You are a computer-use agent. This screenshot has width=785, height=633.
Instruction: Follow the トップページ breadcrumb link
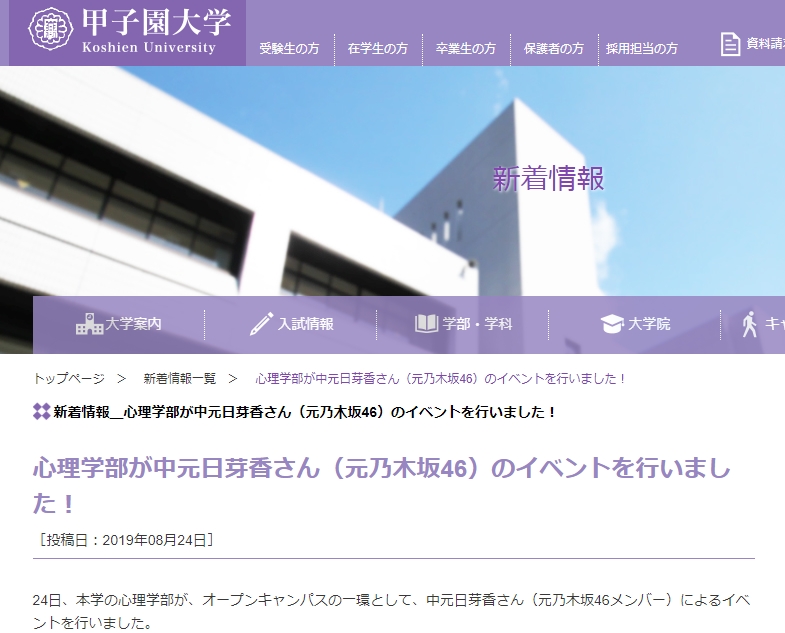pos(69,379)
